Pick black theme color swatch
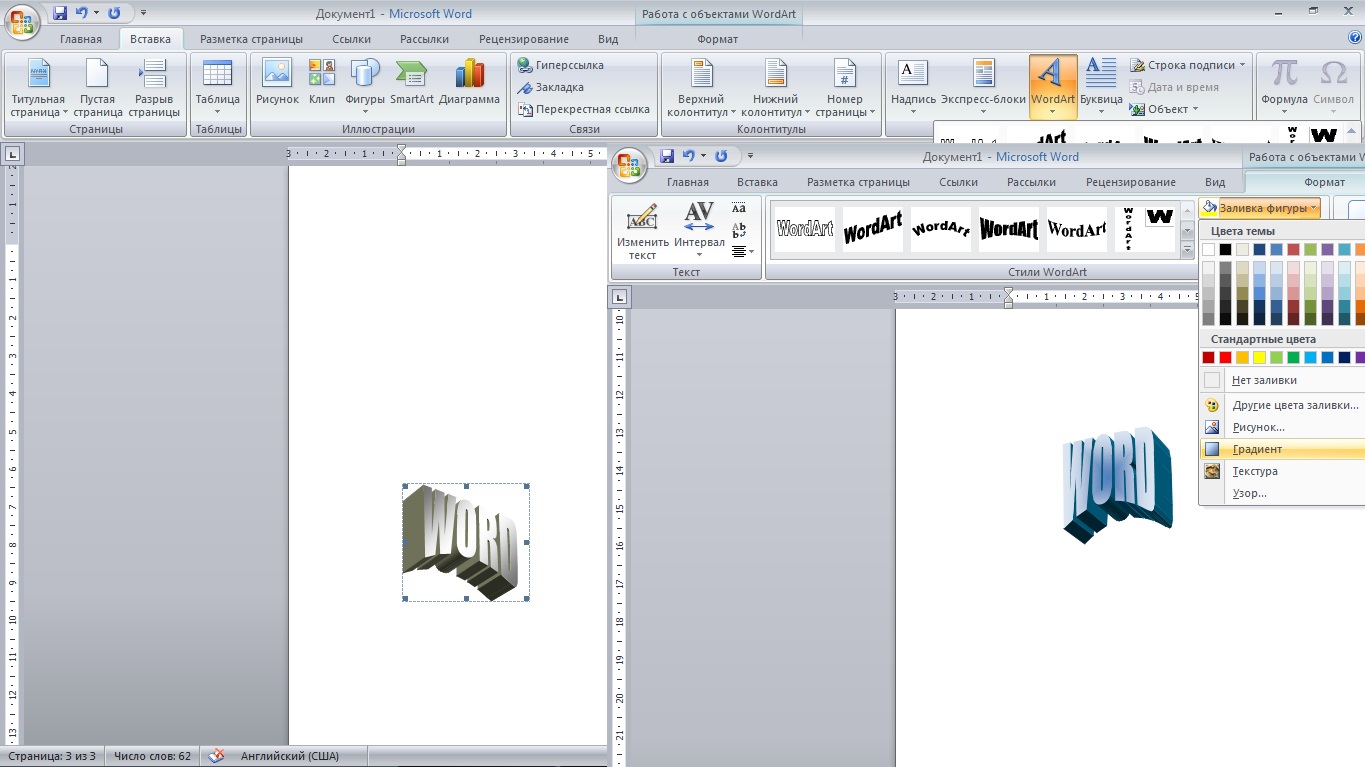The image size is (1365, 767). click(1226, 249)
